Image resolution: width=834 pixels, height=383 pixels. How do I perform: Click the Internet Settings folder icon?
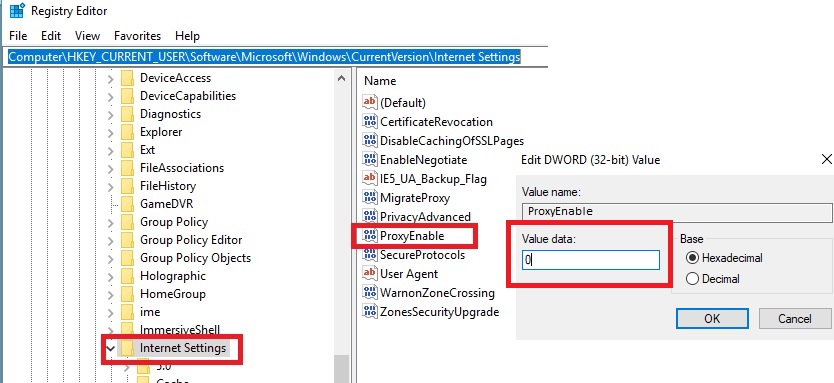point(127,348)
